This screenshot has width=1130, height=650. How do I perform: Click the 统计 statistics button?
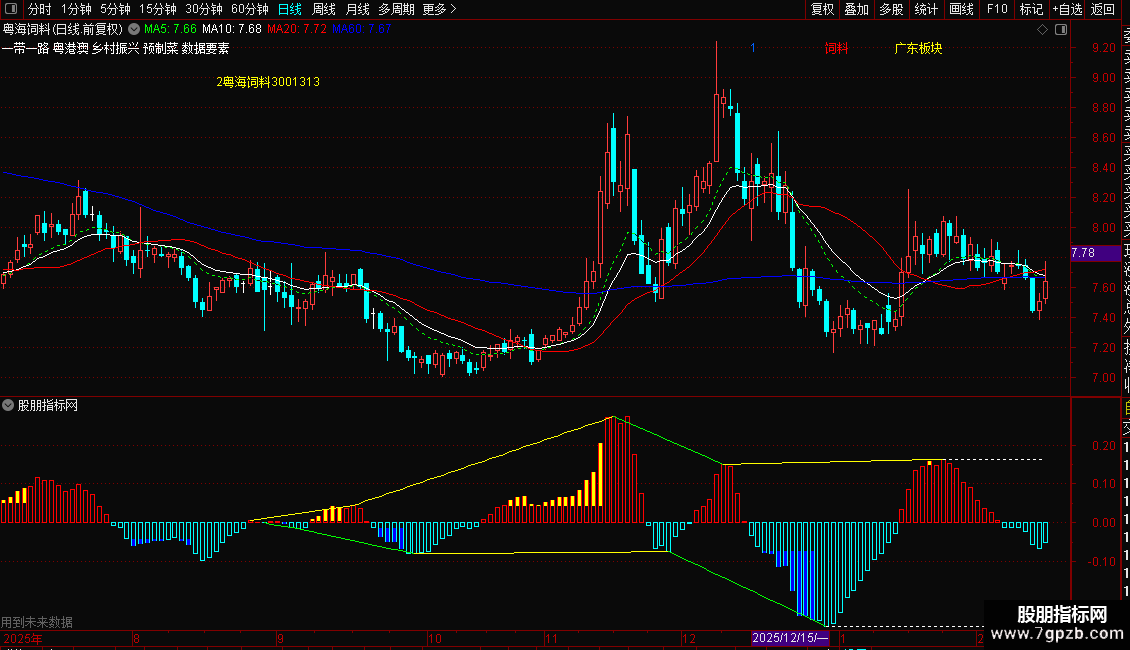[x=926, y=9]
